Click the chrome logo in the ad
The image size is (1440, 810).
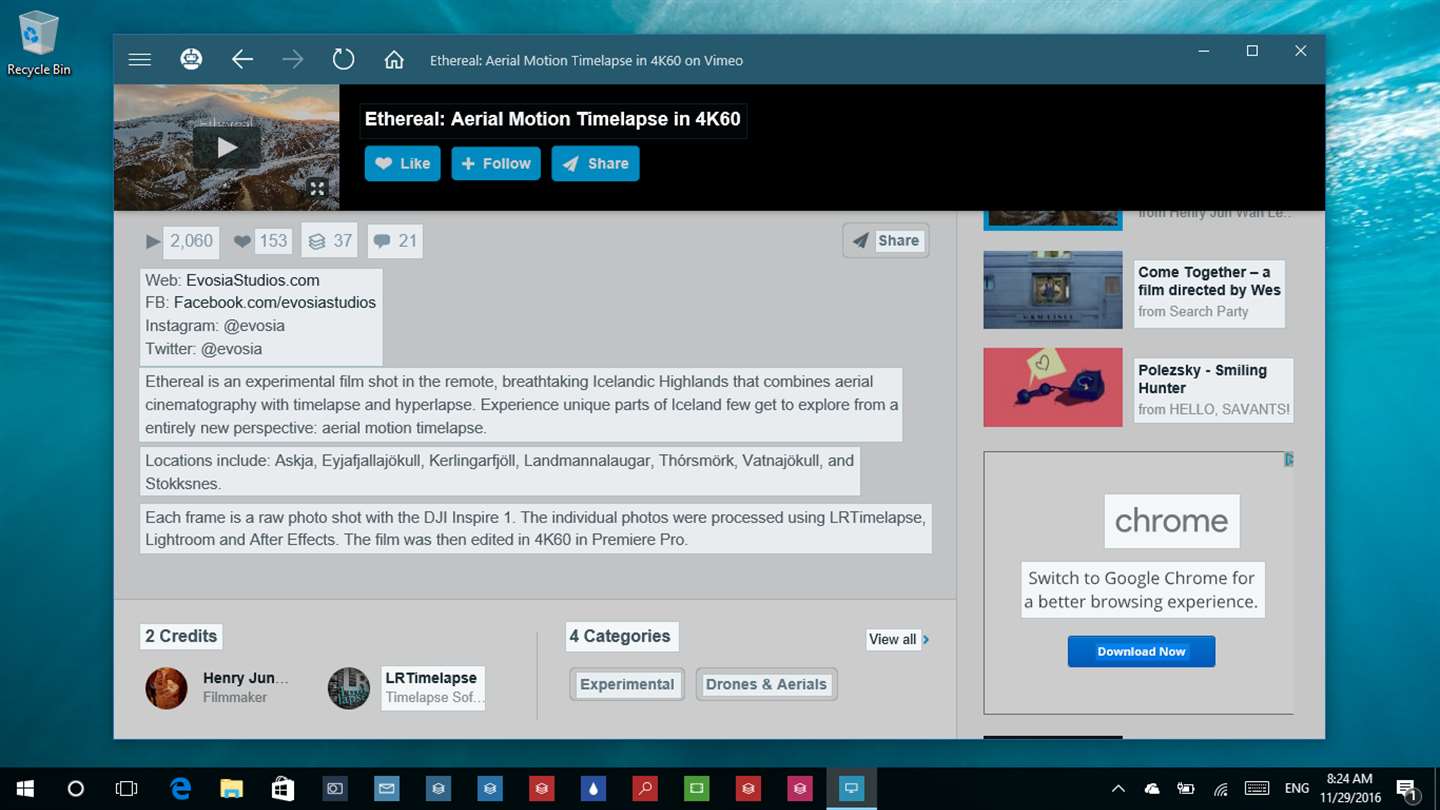point(1171,521)
